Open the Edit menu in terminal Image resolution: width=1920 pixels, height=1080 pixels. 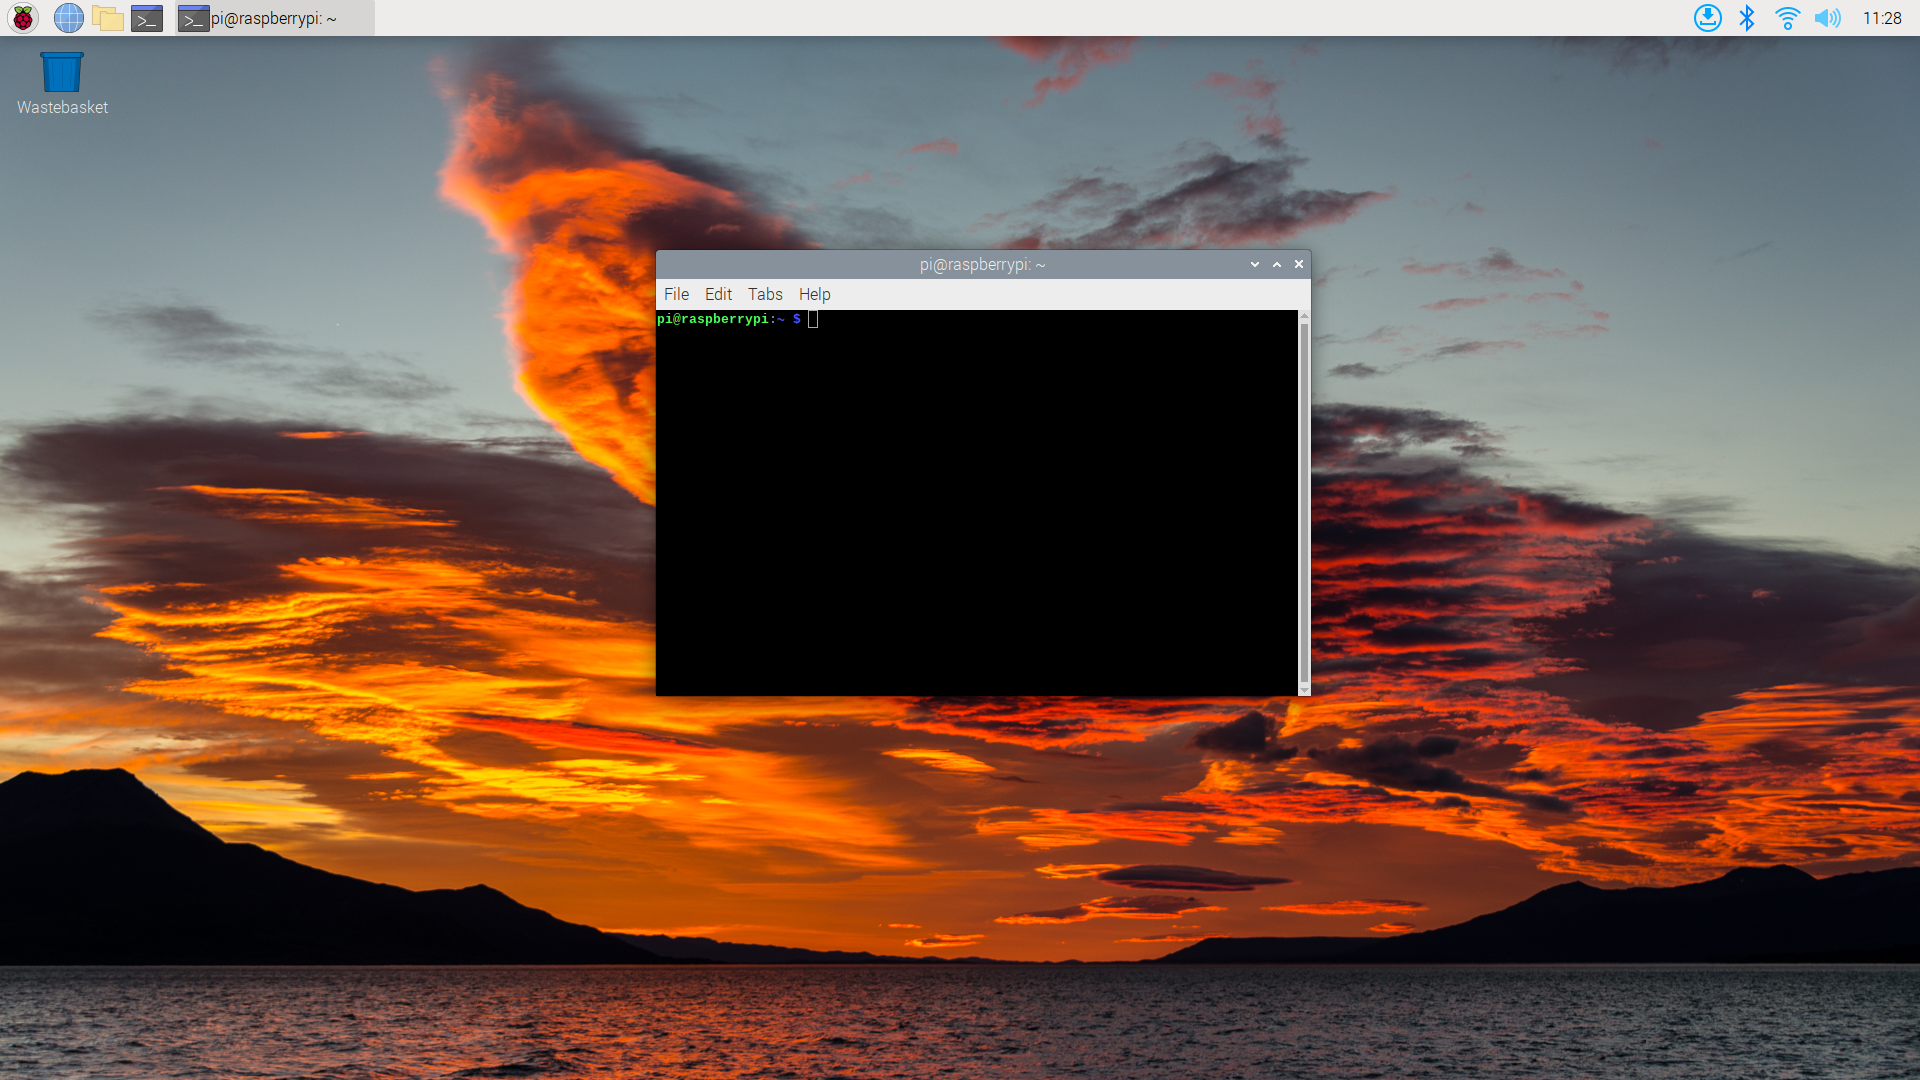(x=718, y=294)
